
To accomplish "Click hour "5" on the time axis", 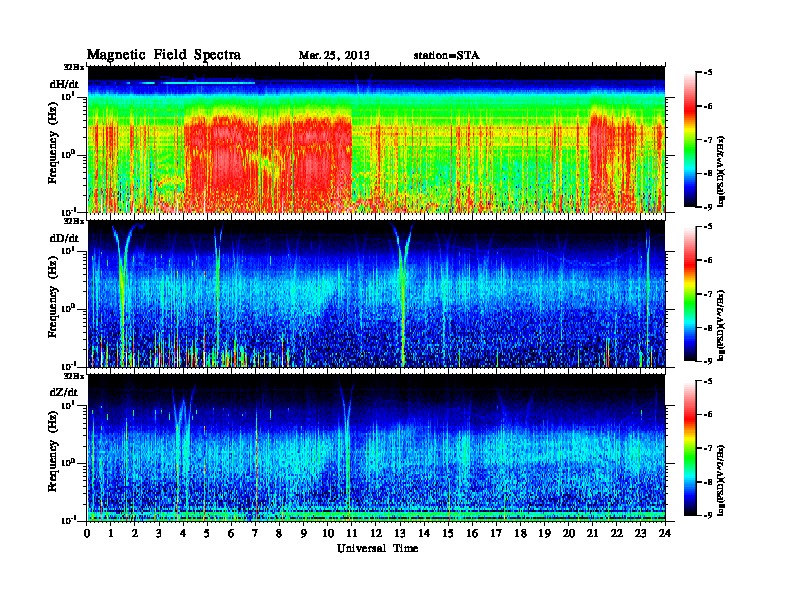I will [207, 533].
